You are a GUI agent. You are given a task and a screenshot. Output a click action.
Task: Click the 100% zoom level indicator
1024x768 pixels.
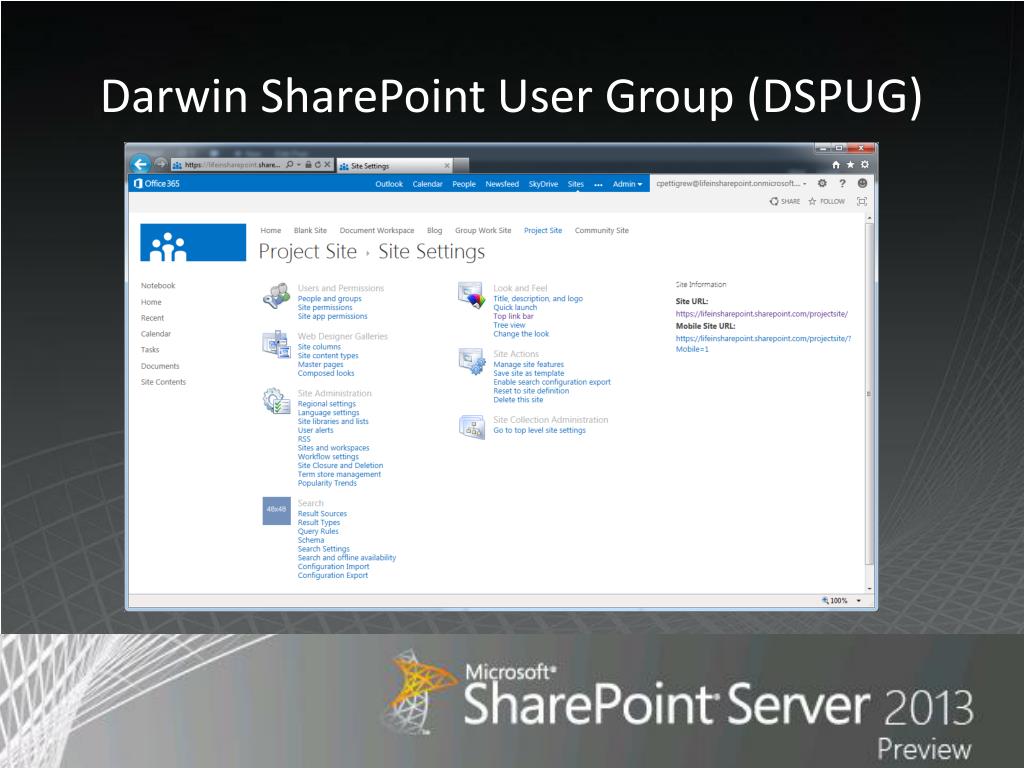(835, 601)
